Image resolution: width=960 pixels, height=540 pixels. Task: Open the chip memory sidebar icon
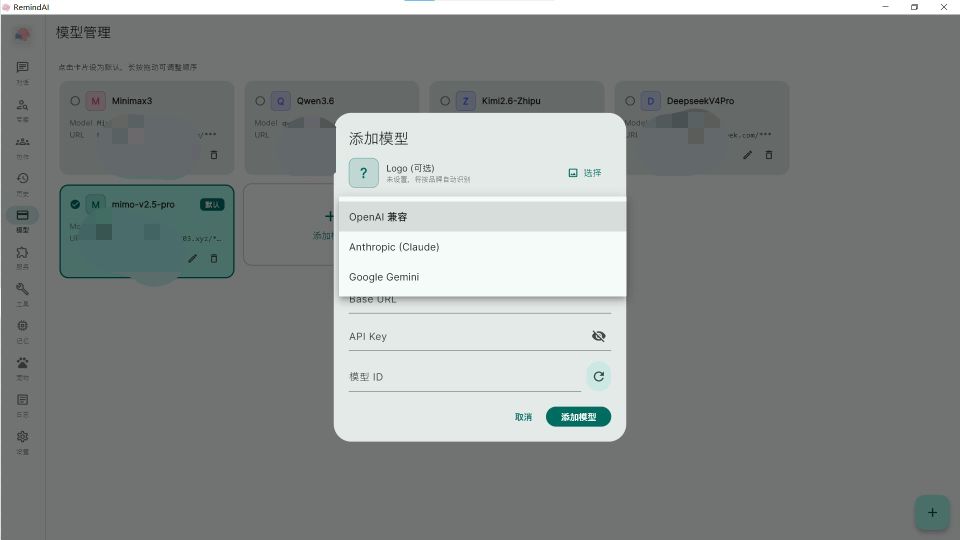tap(23, 326)
